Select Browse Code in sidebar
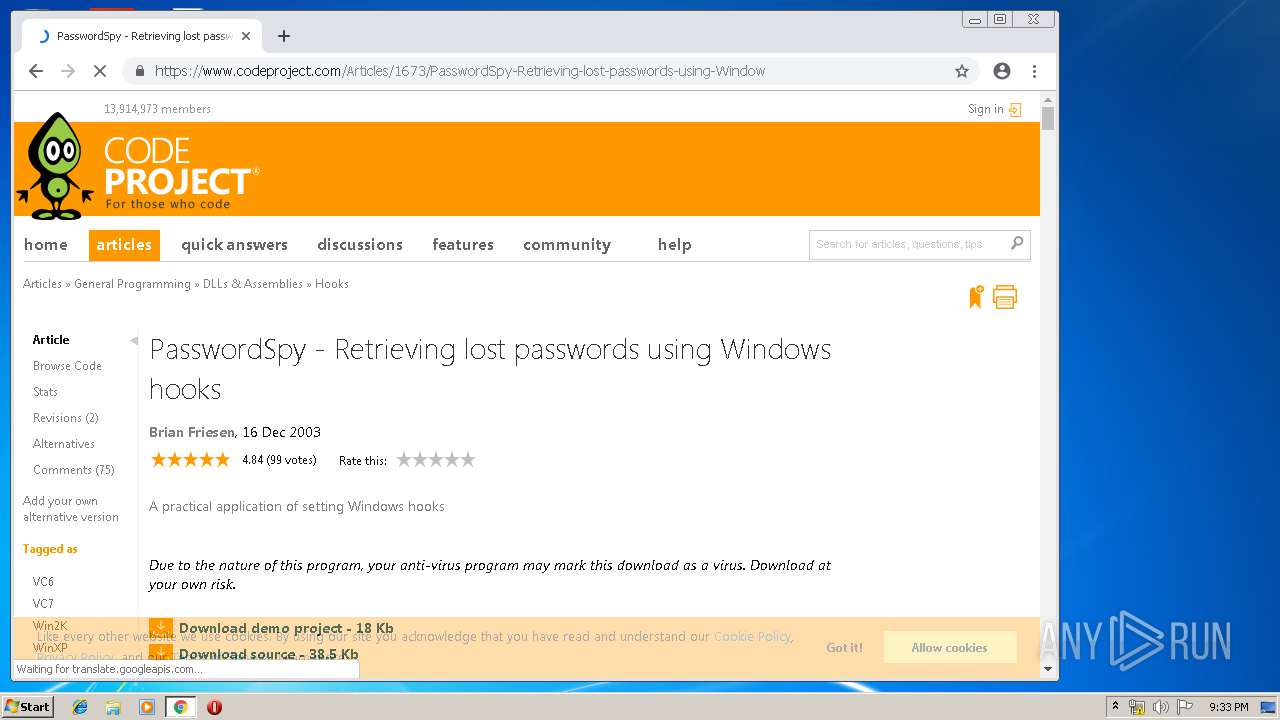1280x720 pixels. (x=67, y=366)
